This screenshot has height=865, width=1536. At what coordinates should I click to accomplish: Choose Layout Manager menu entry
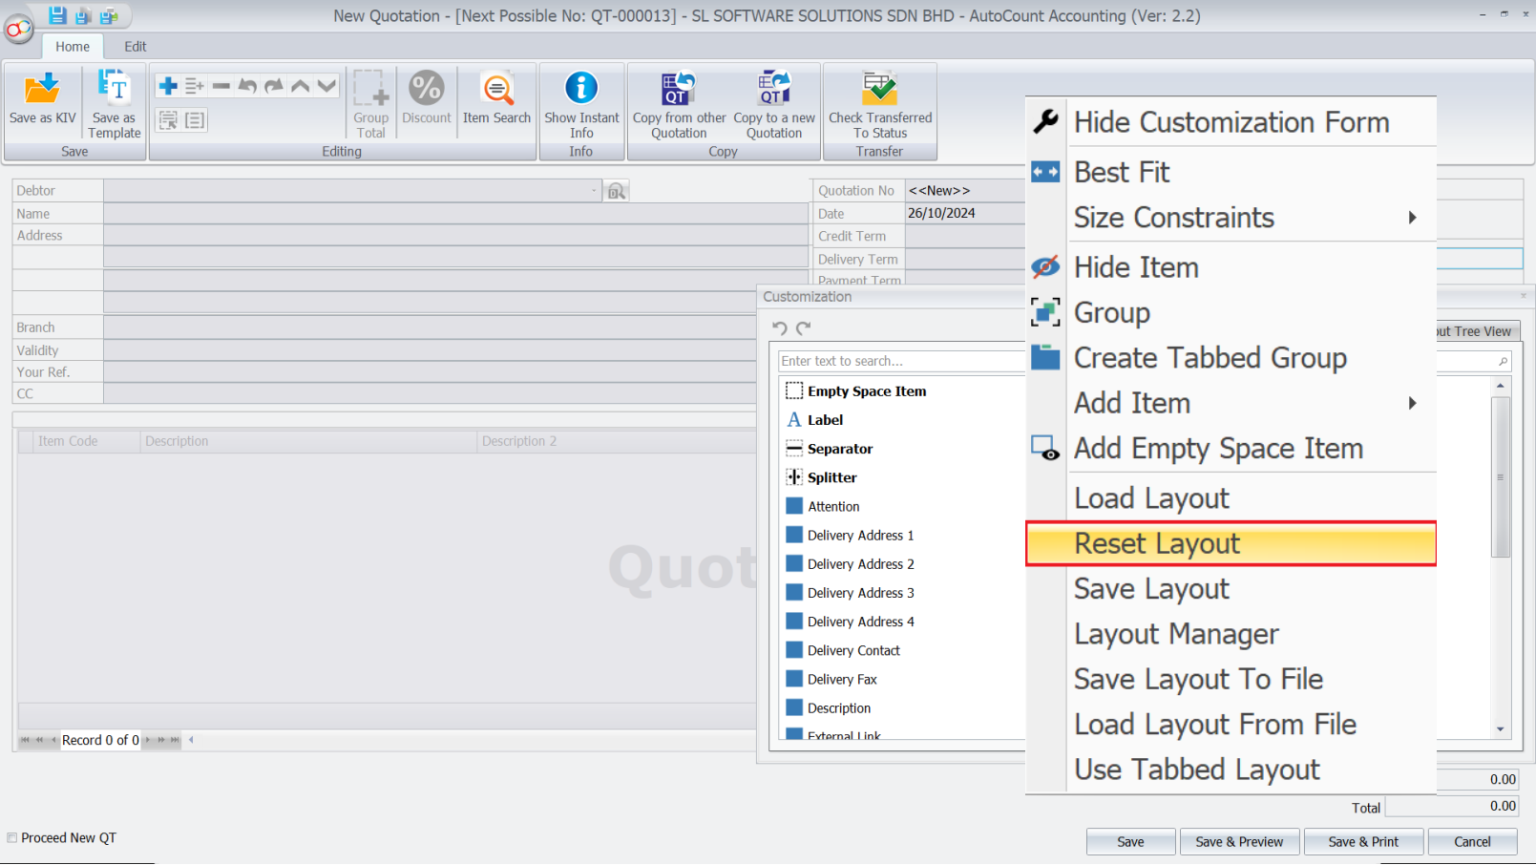click(x=1231, y=634)
